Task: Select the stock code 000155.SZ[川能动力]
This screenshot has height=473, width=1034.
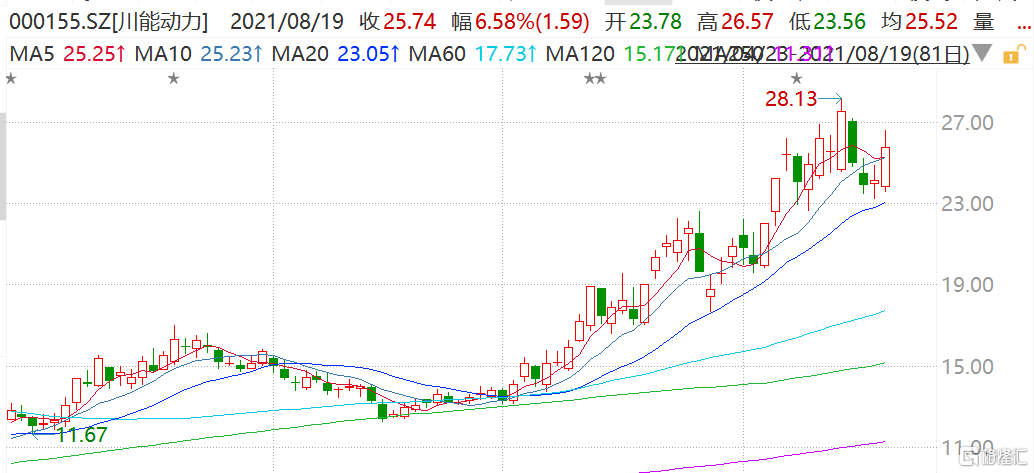Action: click(x=108, y=22)
